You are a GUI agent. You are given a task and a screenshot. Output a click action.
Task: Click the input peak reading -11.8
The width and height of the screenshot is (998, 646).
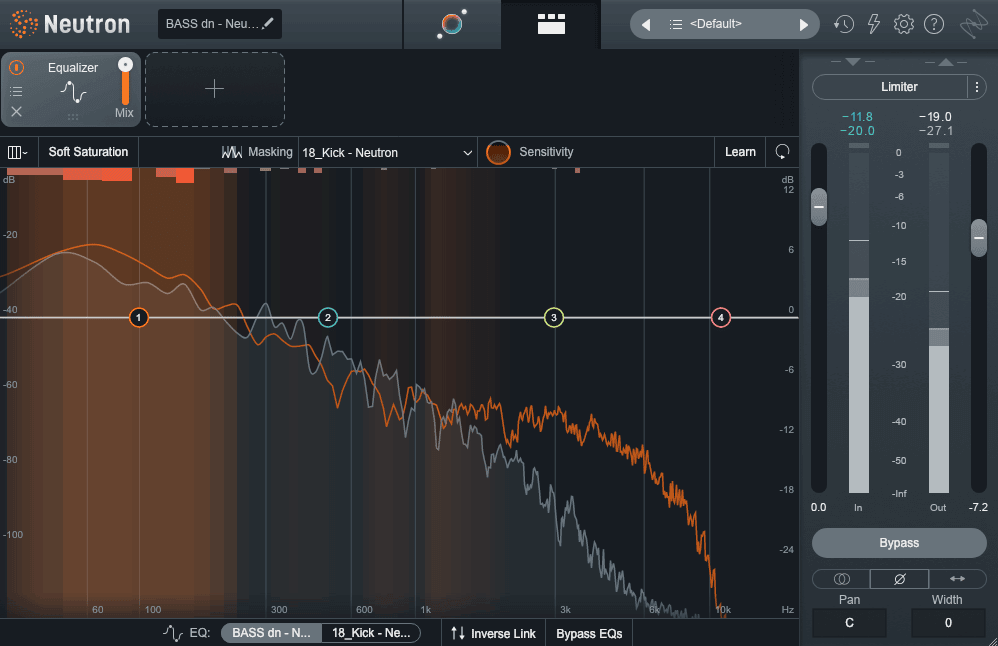point(857,116)
